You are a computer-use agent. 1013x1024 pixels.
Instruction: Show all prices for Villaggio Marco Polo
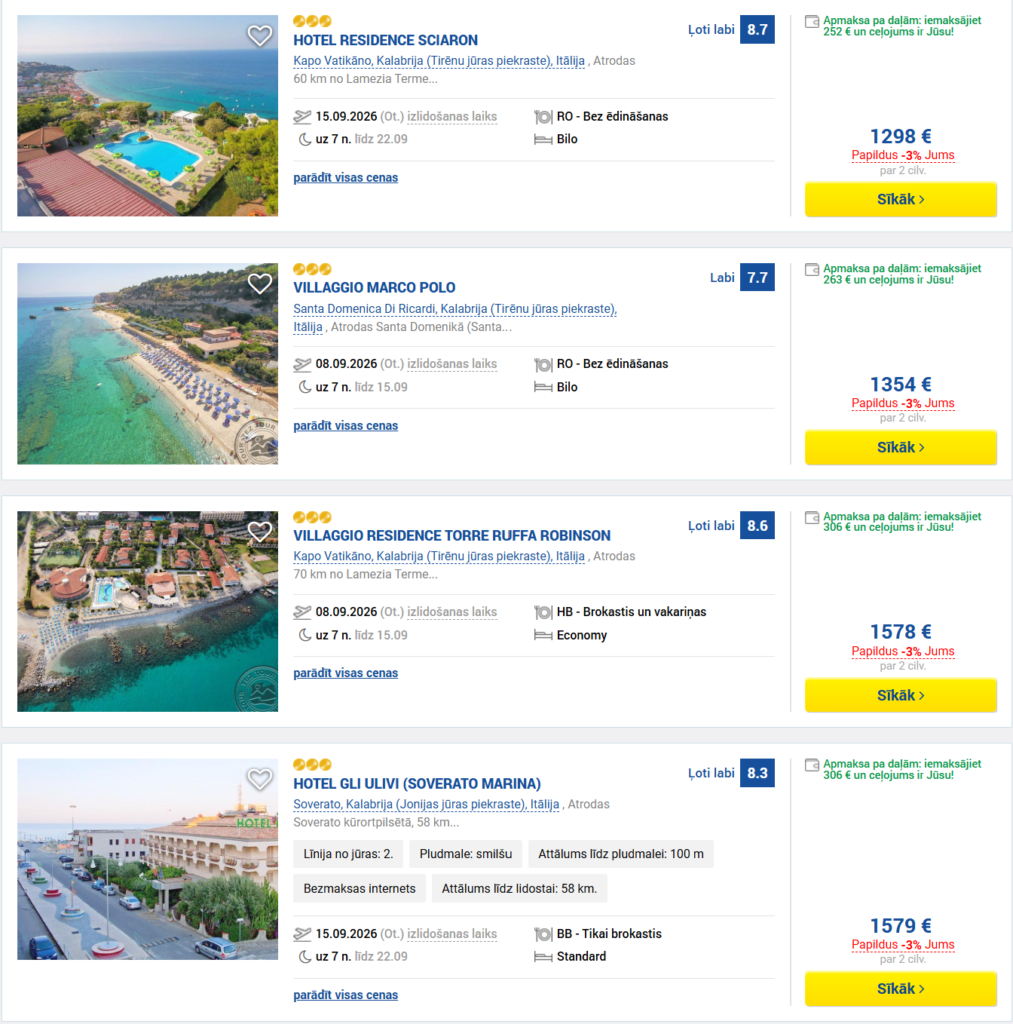click(346, 426)
